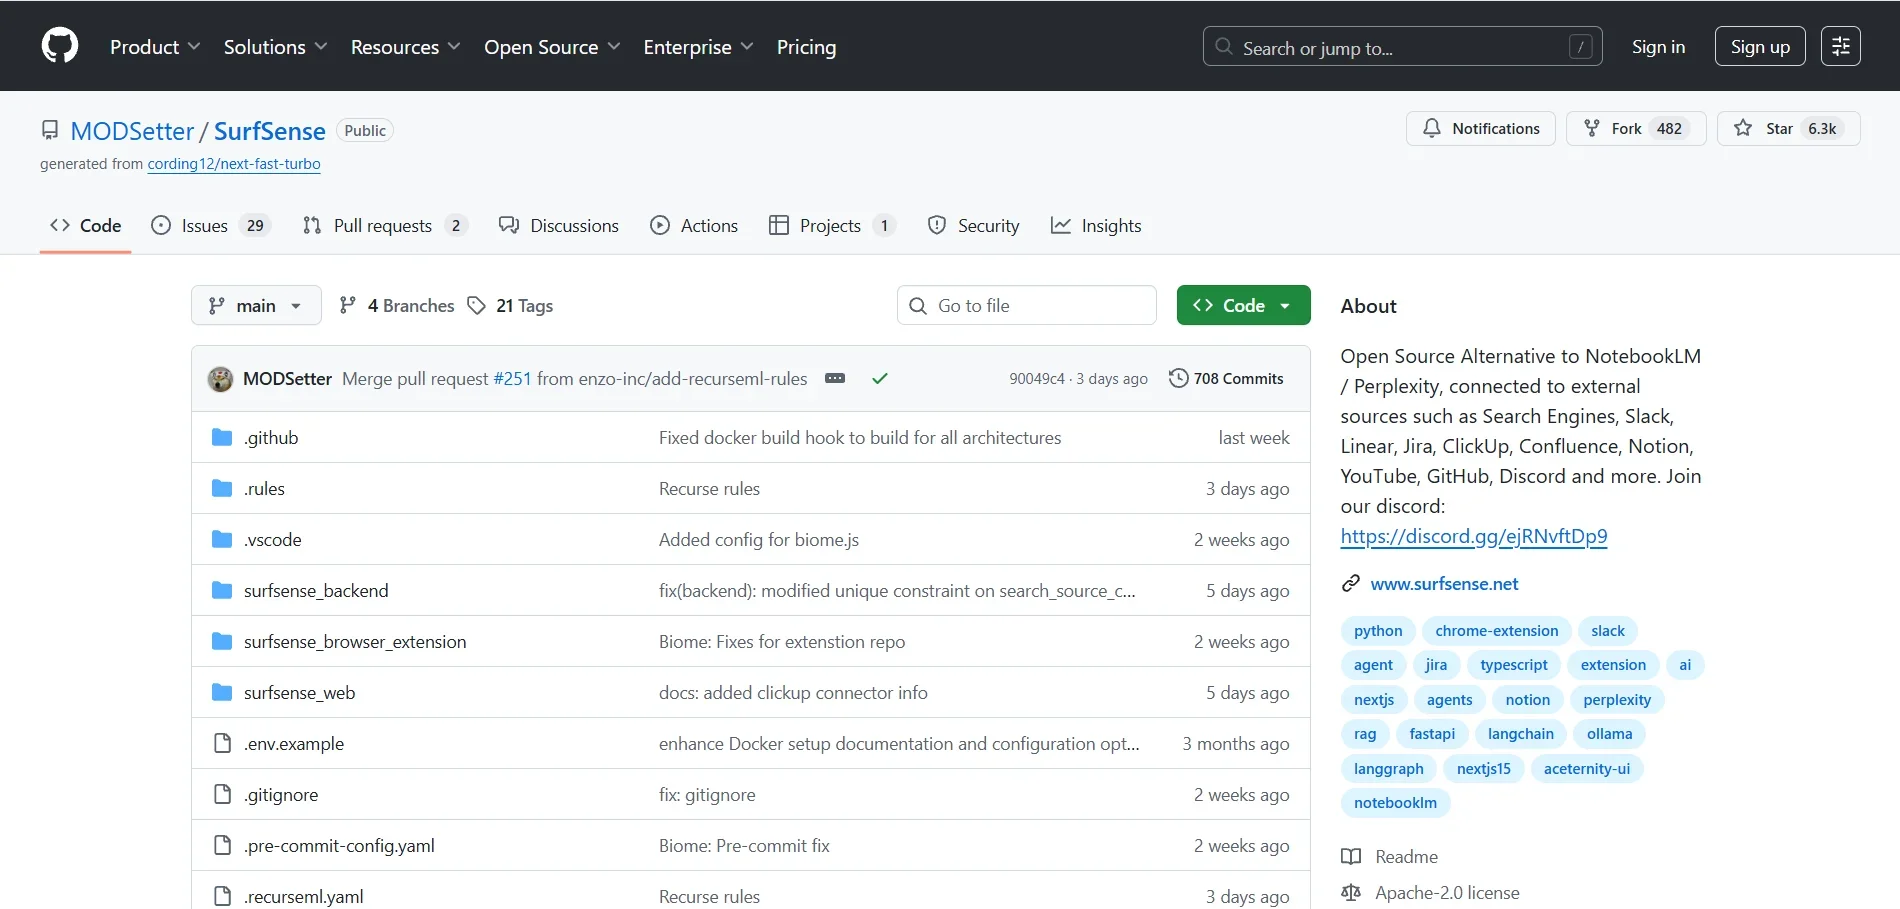Screen dimensions: 1900x909
Task: Click the GitHub logo icon
Action: (x=60, y=46)
